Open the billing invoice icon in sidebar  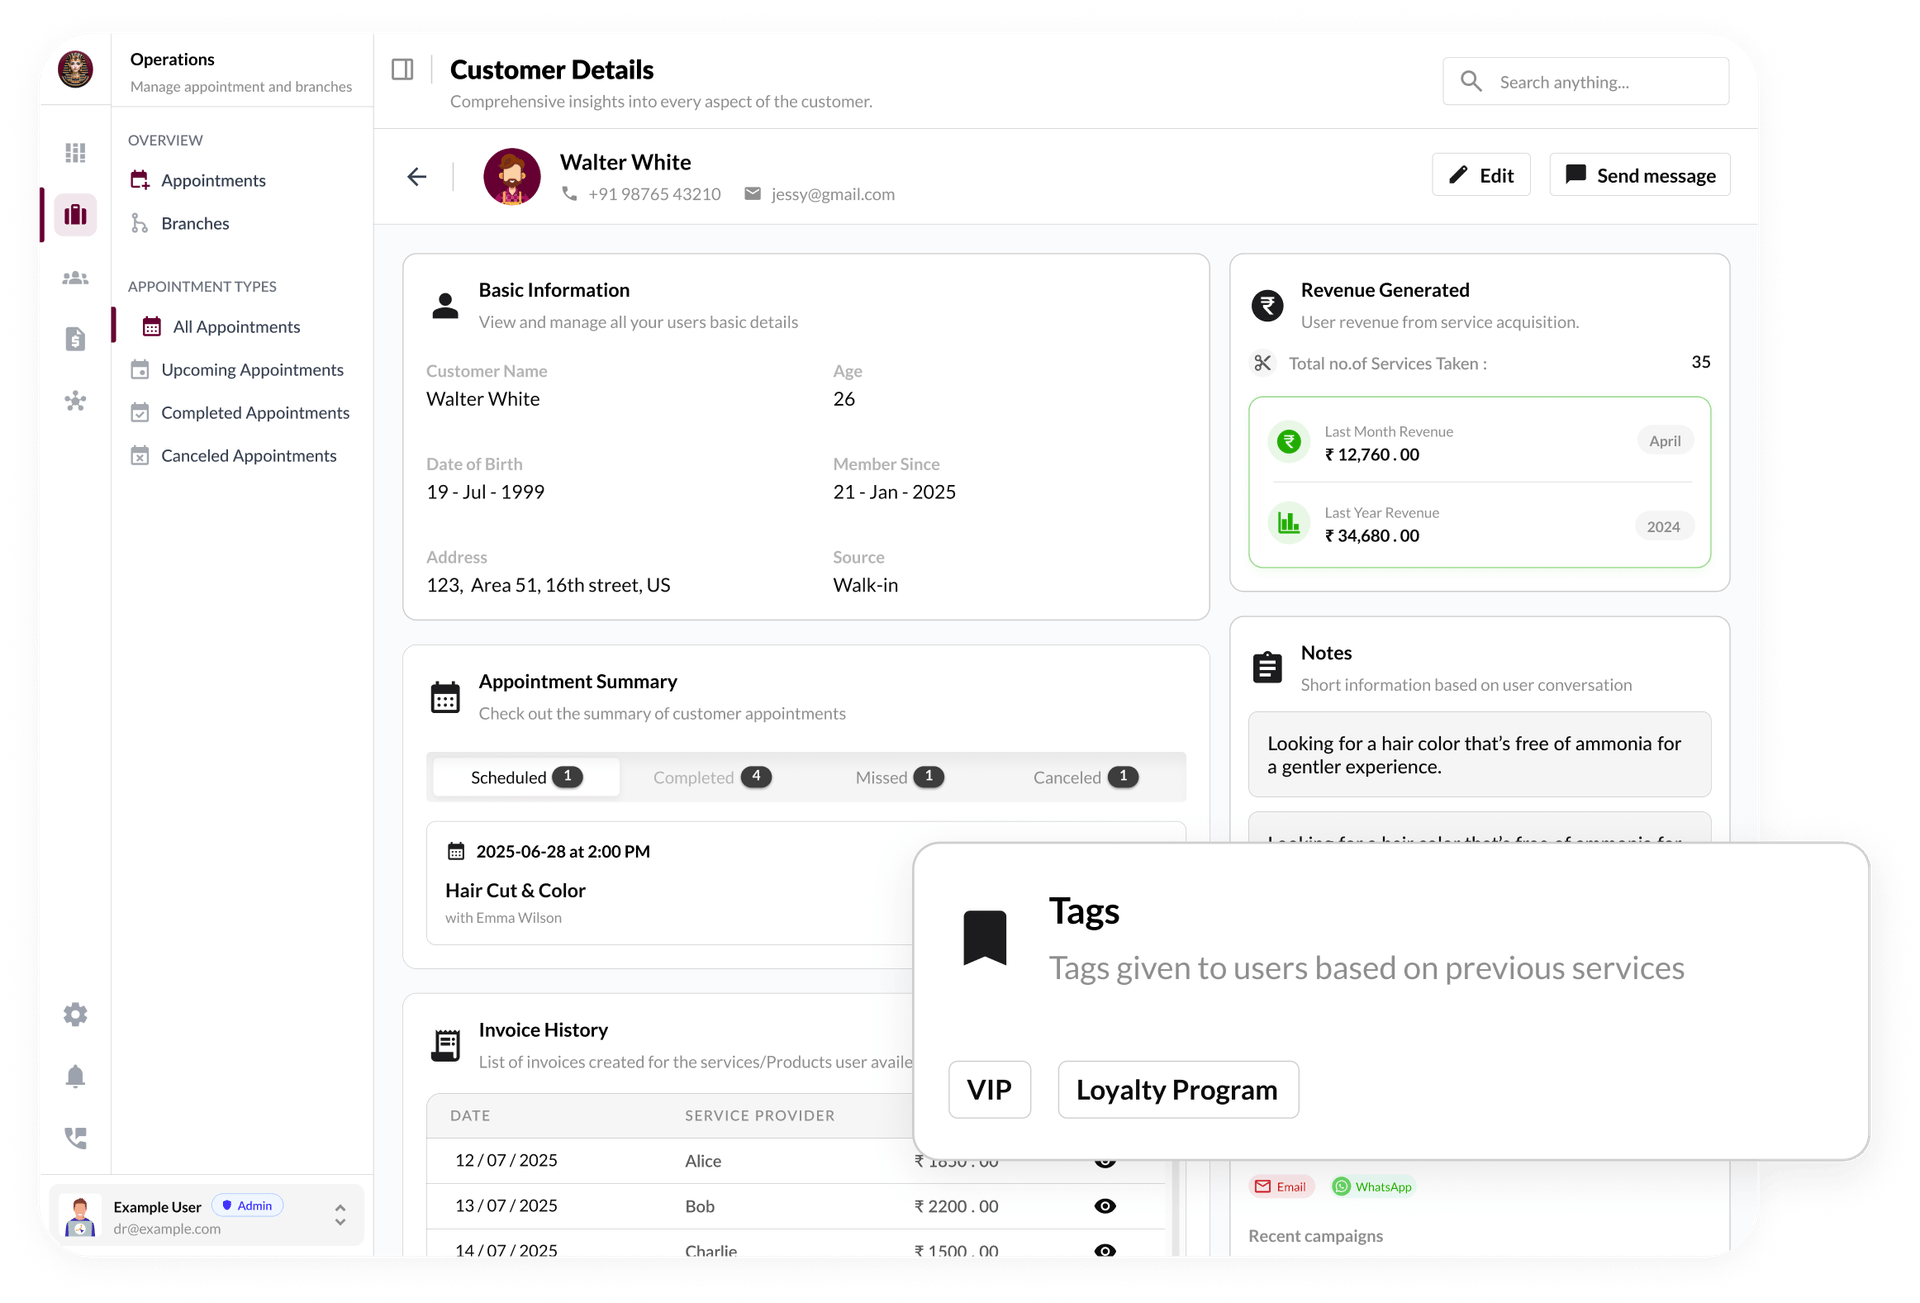pyautogui.click(x=75, y=339)
